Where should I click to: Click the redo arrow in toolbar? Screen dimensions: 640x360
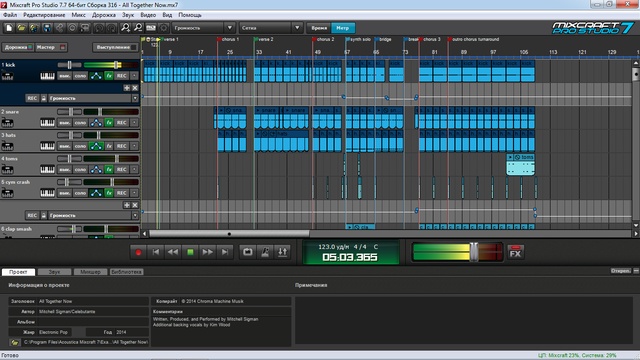click(x=112, y=28)
